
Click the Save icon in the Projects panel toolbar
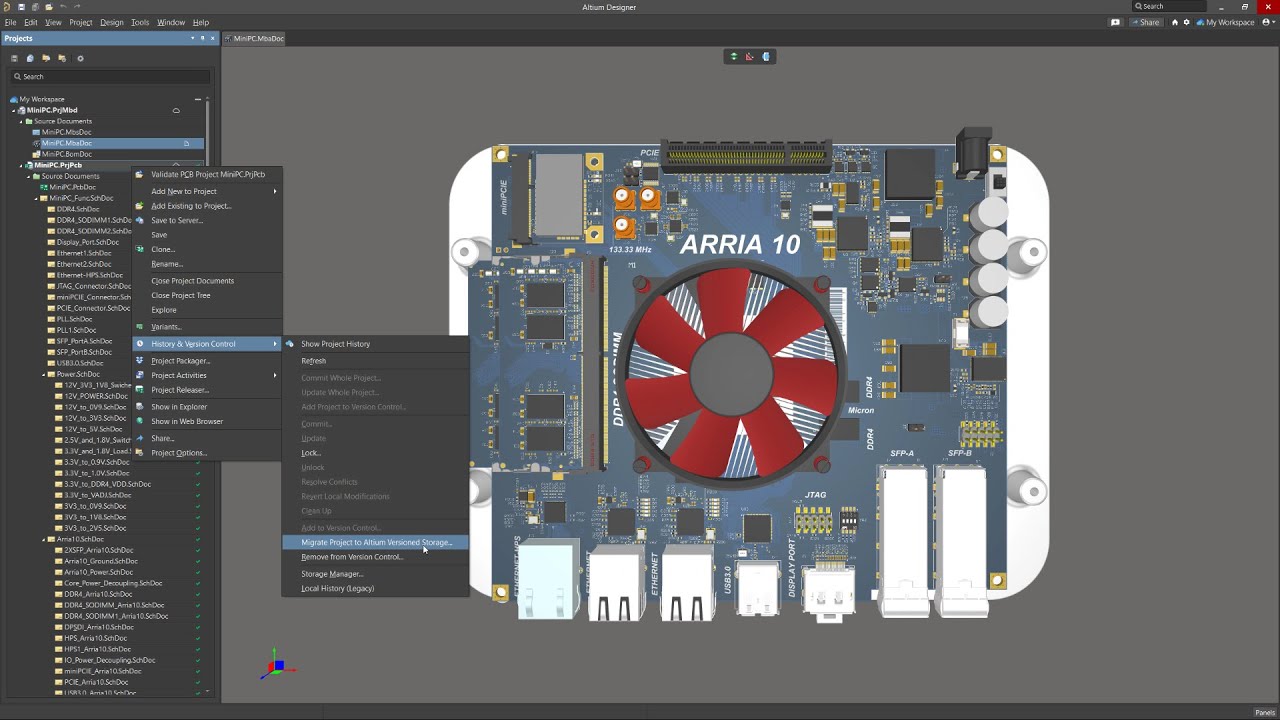click(x=14, y=58)
